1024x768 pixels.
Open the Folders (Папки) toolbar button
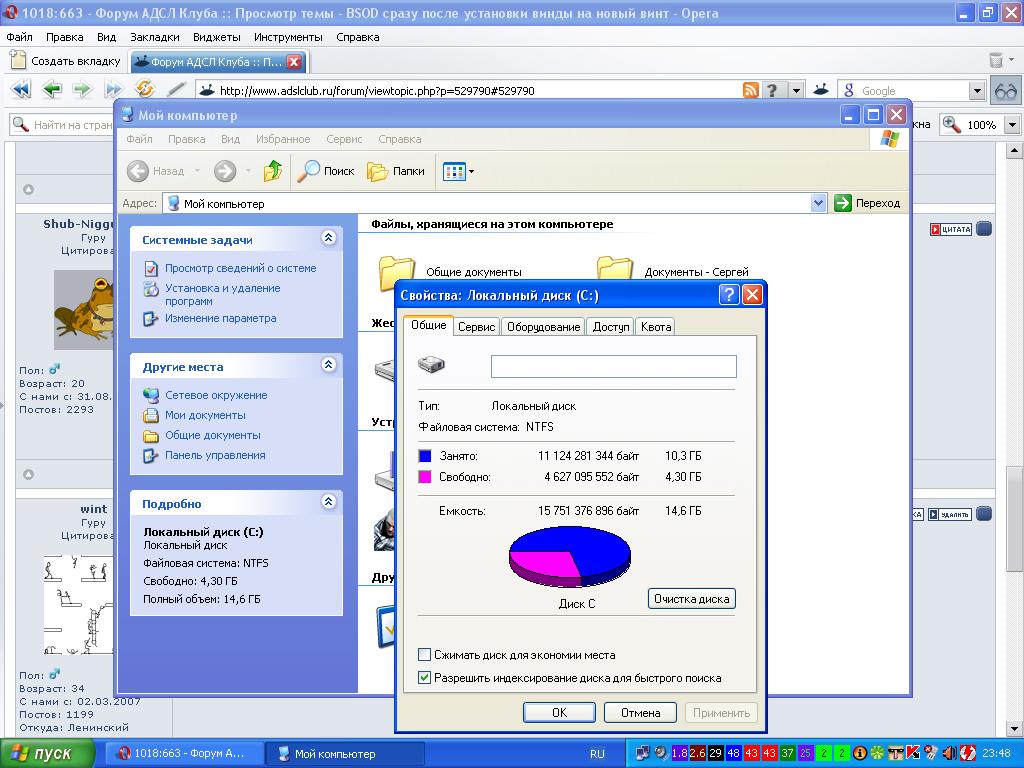tap(378, 171)
